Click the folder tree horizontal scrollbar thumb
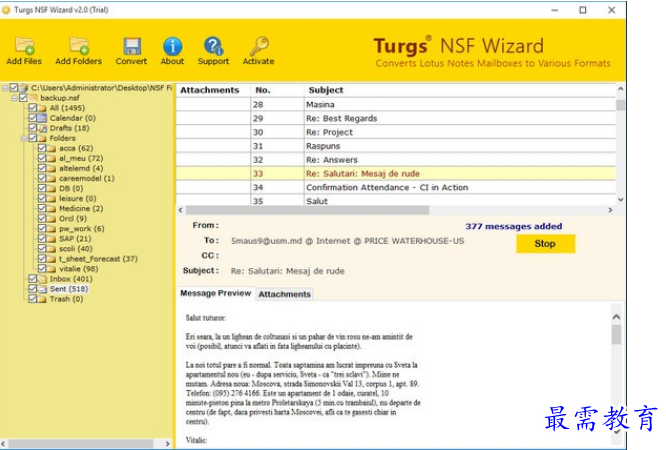The image size is (666, 450). (x=81, y=444)
